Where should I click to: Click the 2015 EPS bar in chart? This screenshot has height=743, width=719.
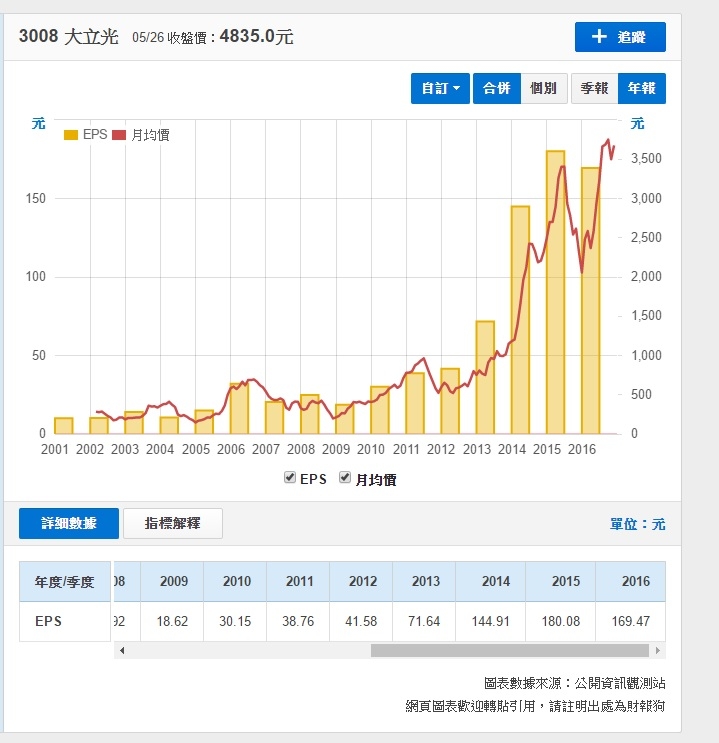pos(555,292)
